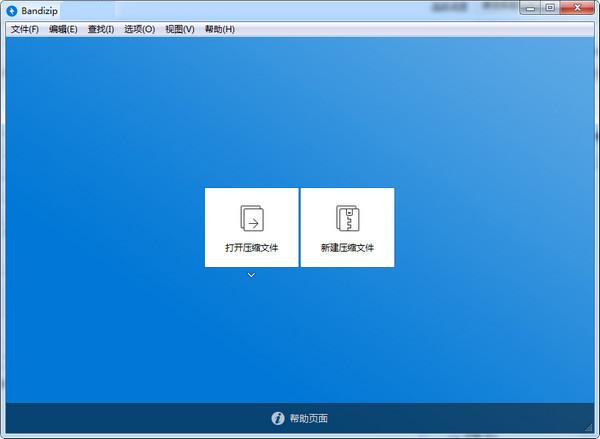Click the info icon beside 帮助页面

(x=278, y=418)
